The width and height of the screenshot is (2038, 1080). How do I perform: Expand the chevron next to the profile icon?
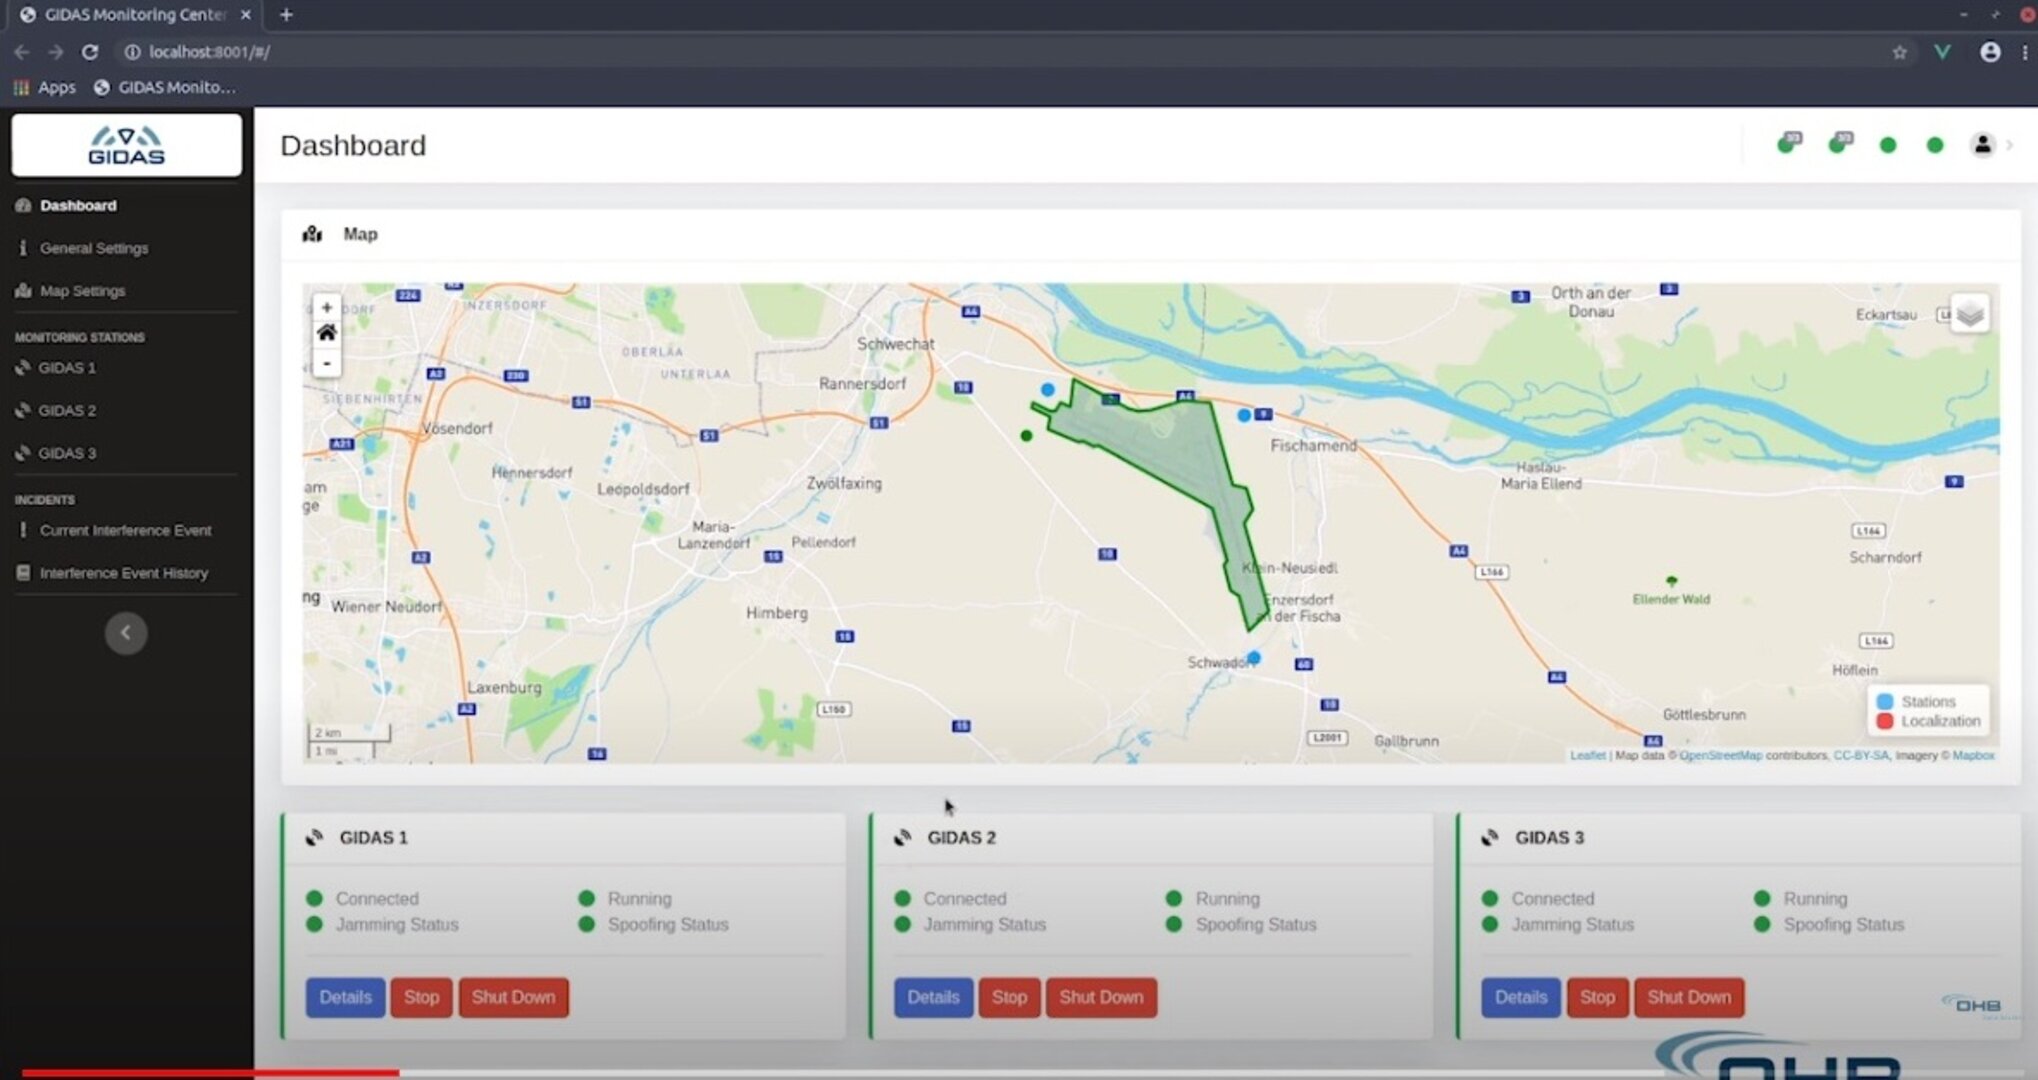coord(2010,145)
